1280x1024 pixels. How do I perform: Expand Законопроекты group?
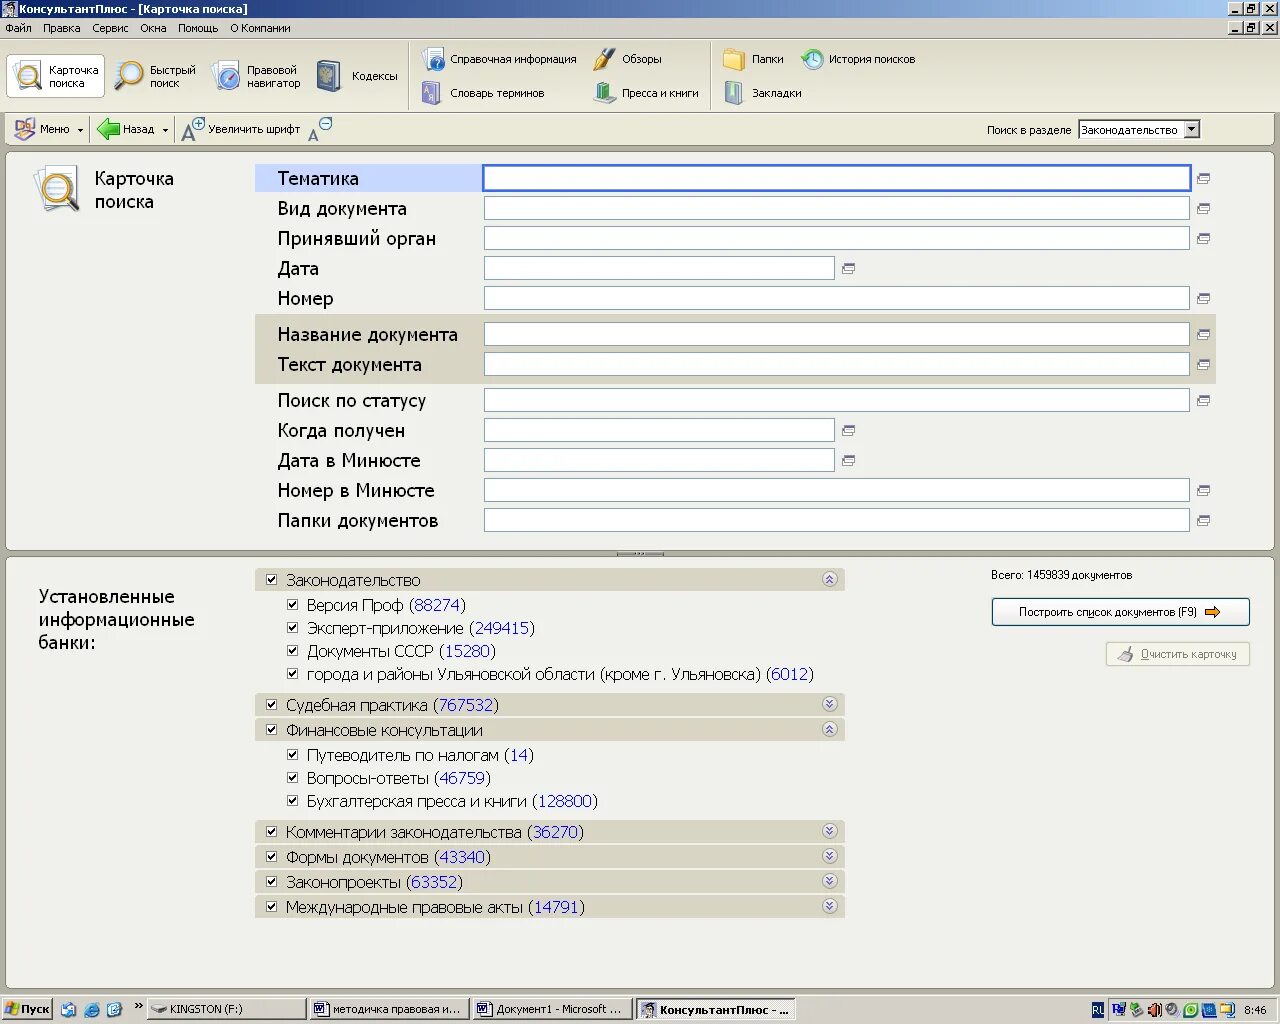tap(829, 881)
